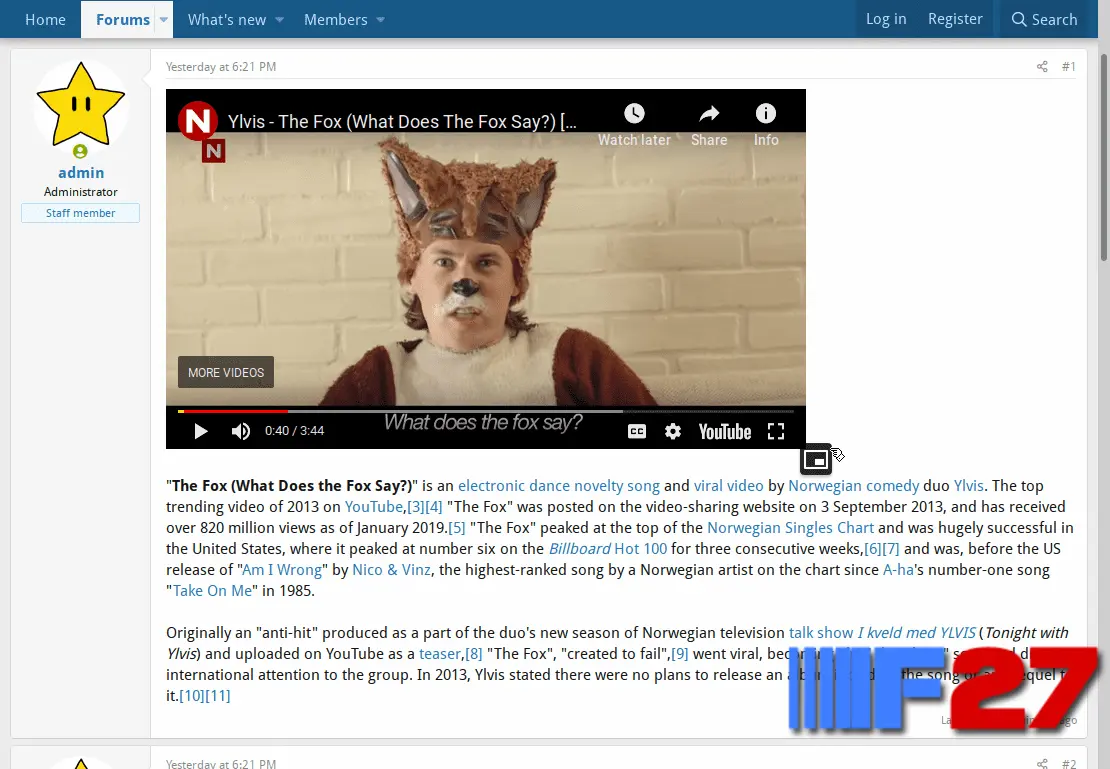Open Search in the navigation bar
This screenshot has width=1110, height=769.
point(1044,20)
